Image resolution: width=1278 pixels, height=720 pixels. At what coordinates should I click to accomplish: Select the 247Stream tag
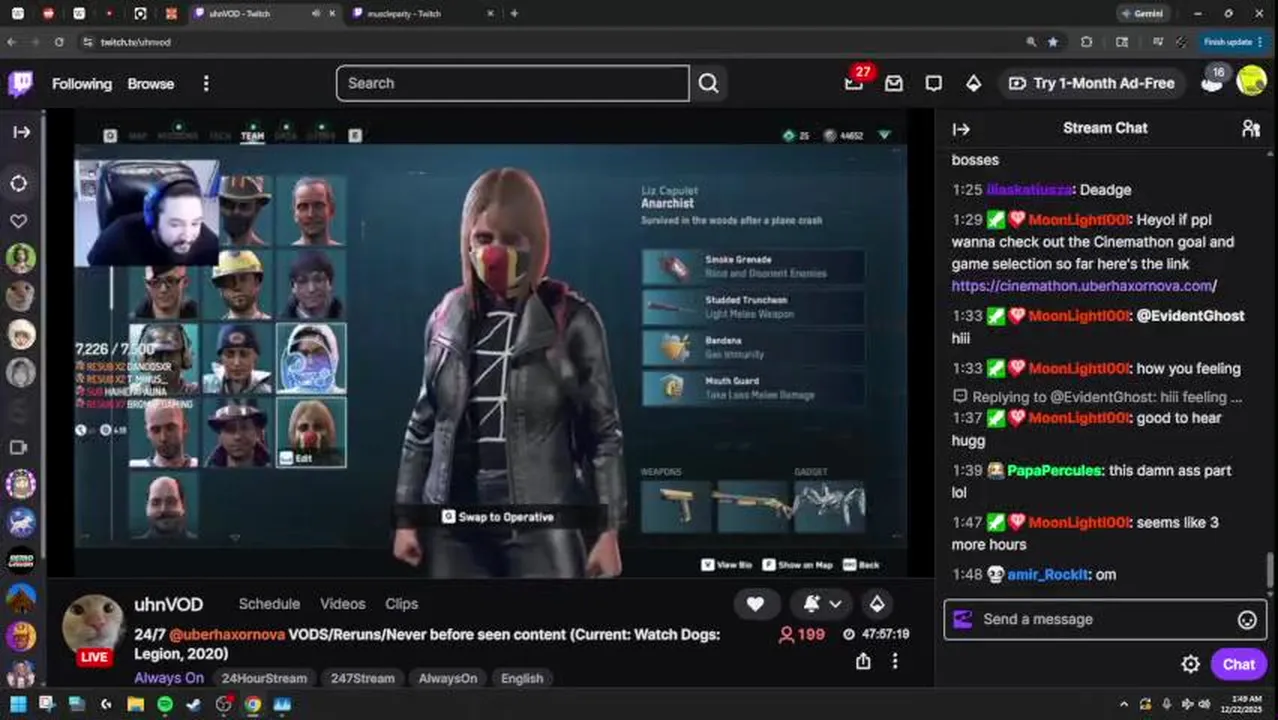[x=362, y=678]
